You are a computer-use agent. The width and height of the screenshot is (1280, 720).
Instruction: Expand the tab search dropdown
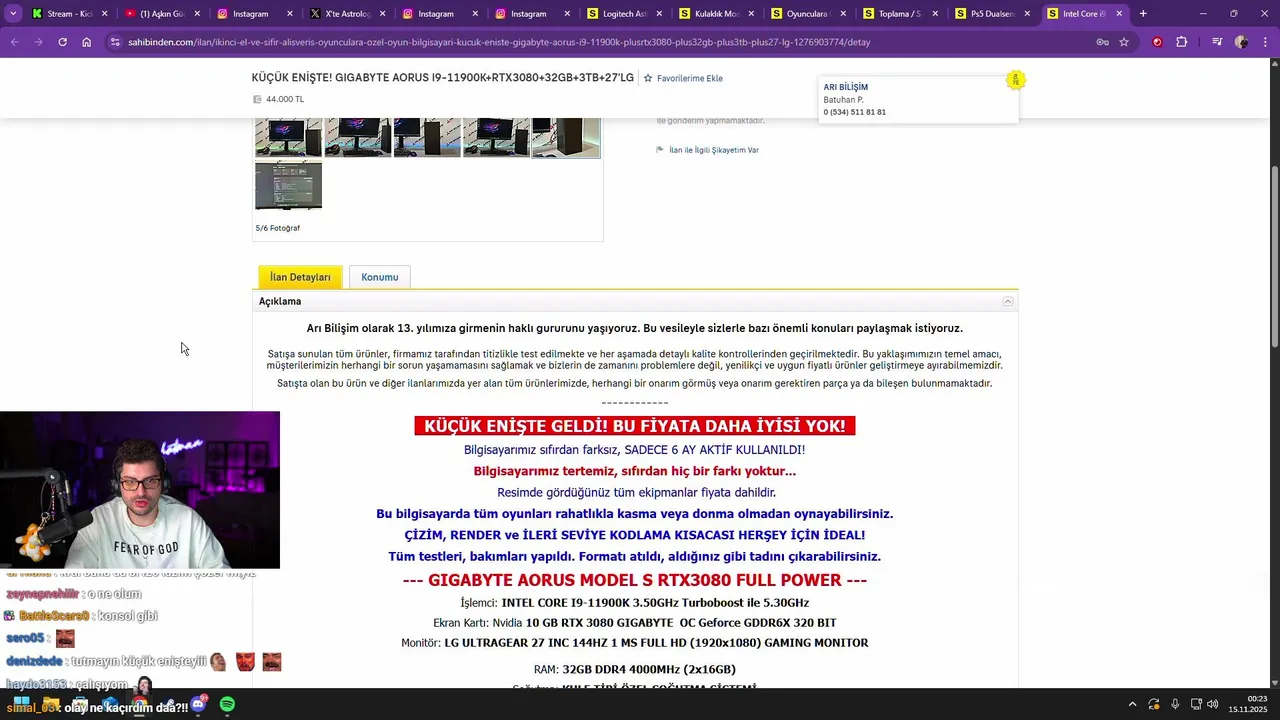pos(13,14)
